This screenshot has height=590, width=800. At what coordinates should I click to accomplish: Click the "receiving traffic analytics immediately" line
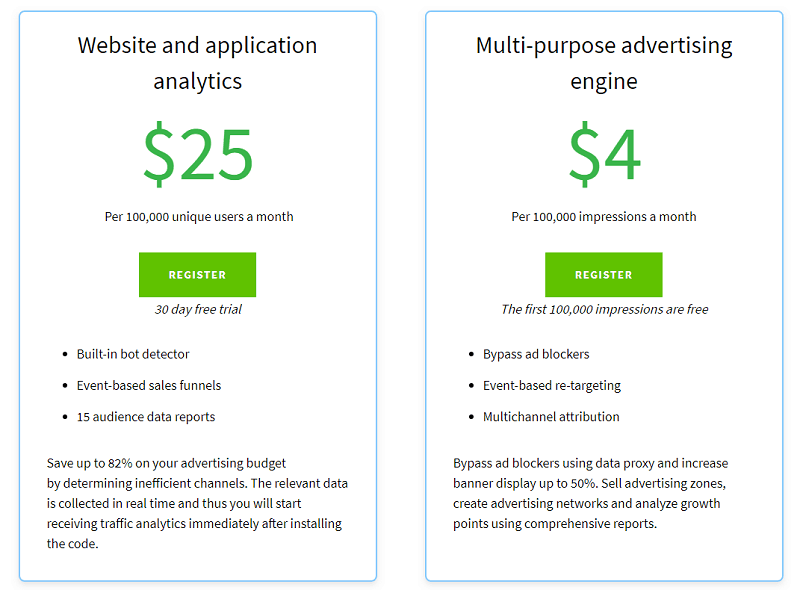(194, 524)
